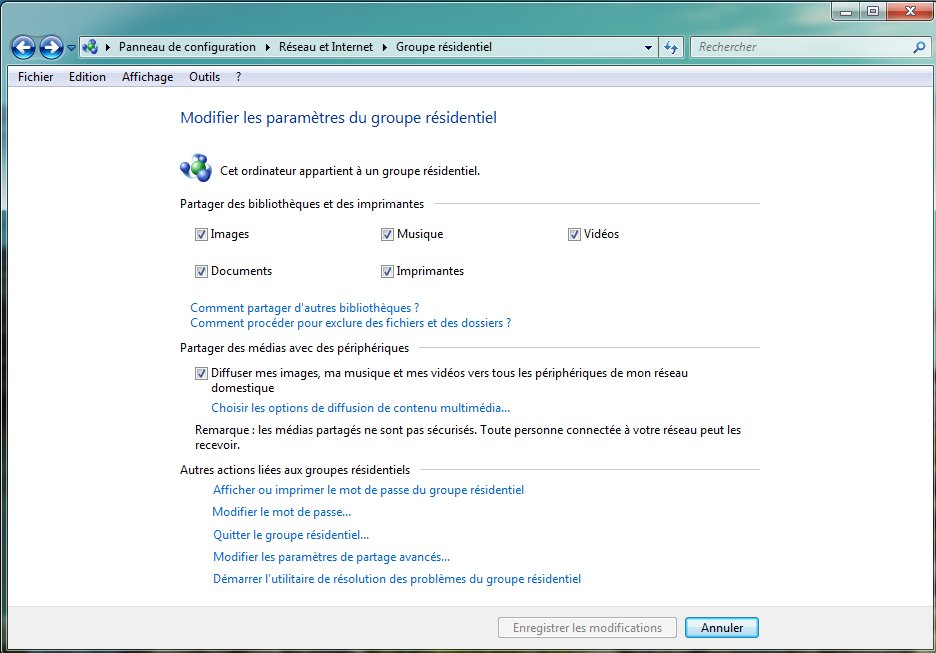The width and height of the screenshot is (936, 653).
Task: Click the label Autres actions liées aux groupes résidentiels
Action: [295, 470]
